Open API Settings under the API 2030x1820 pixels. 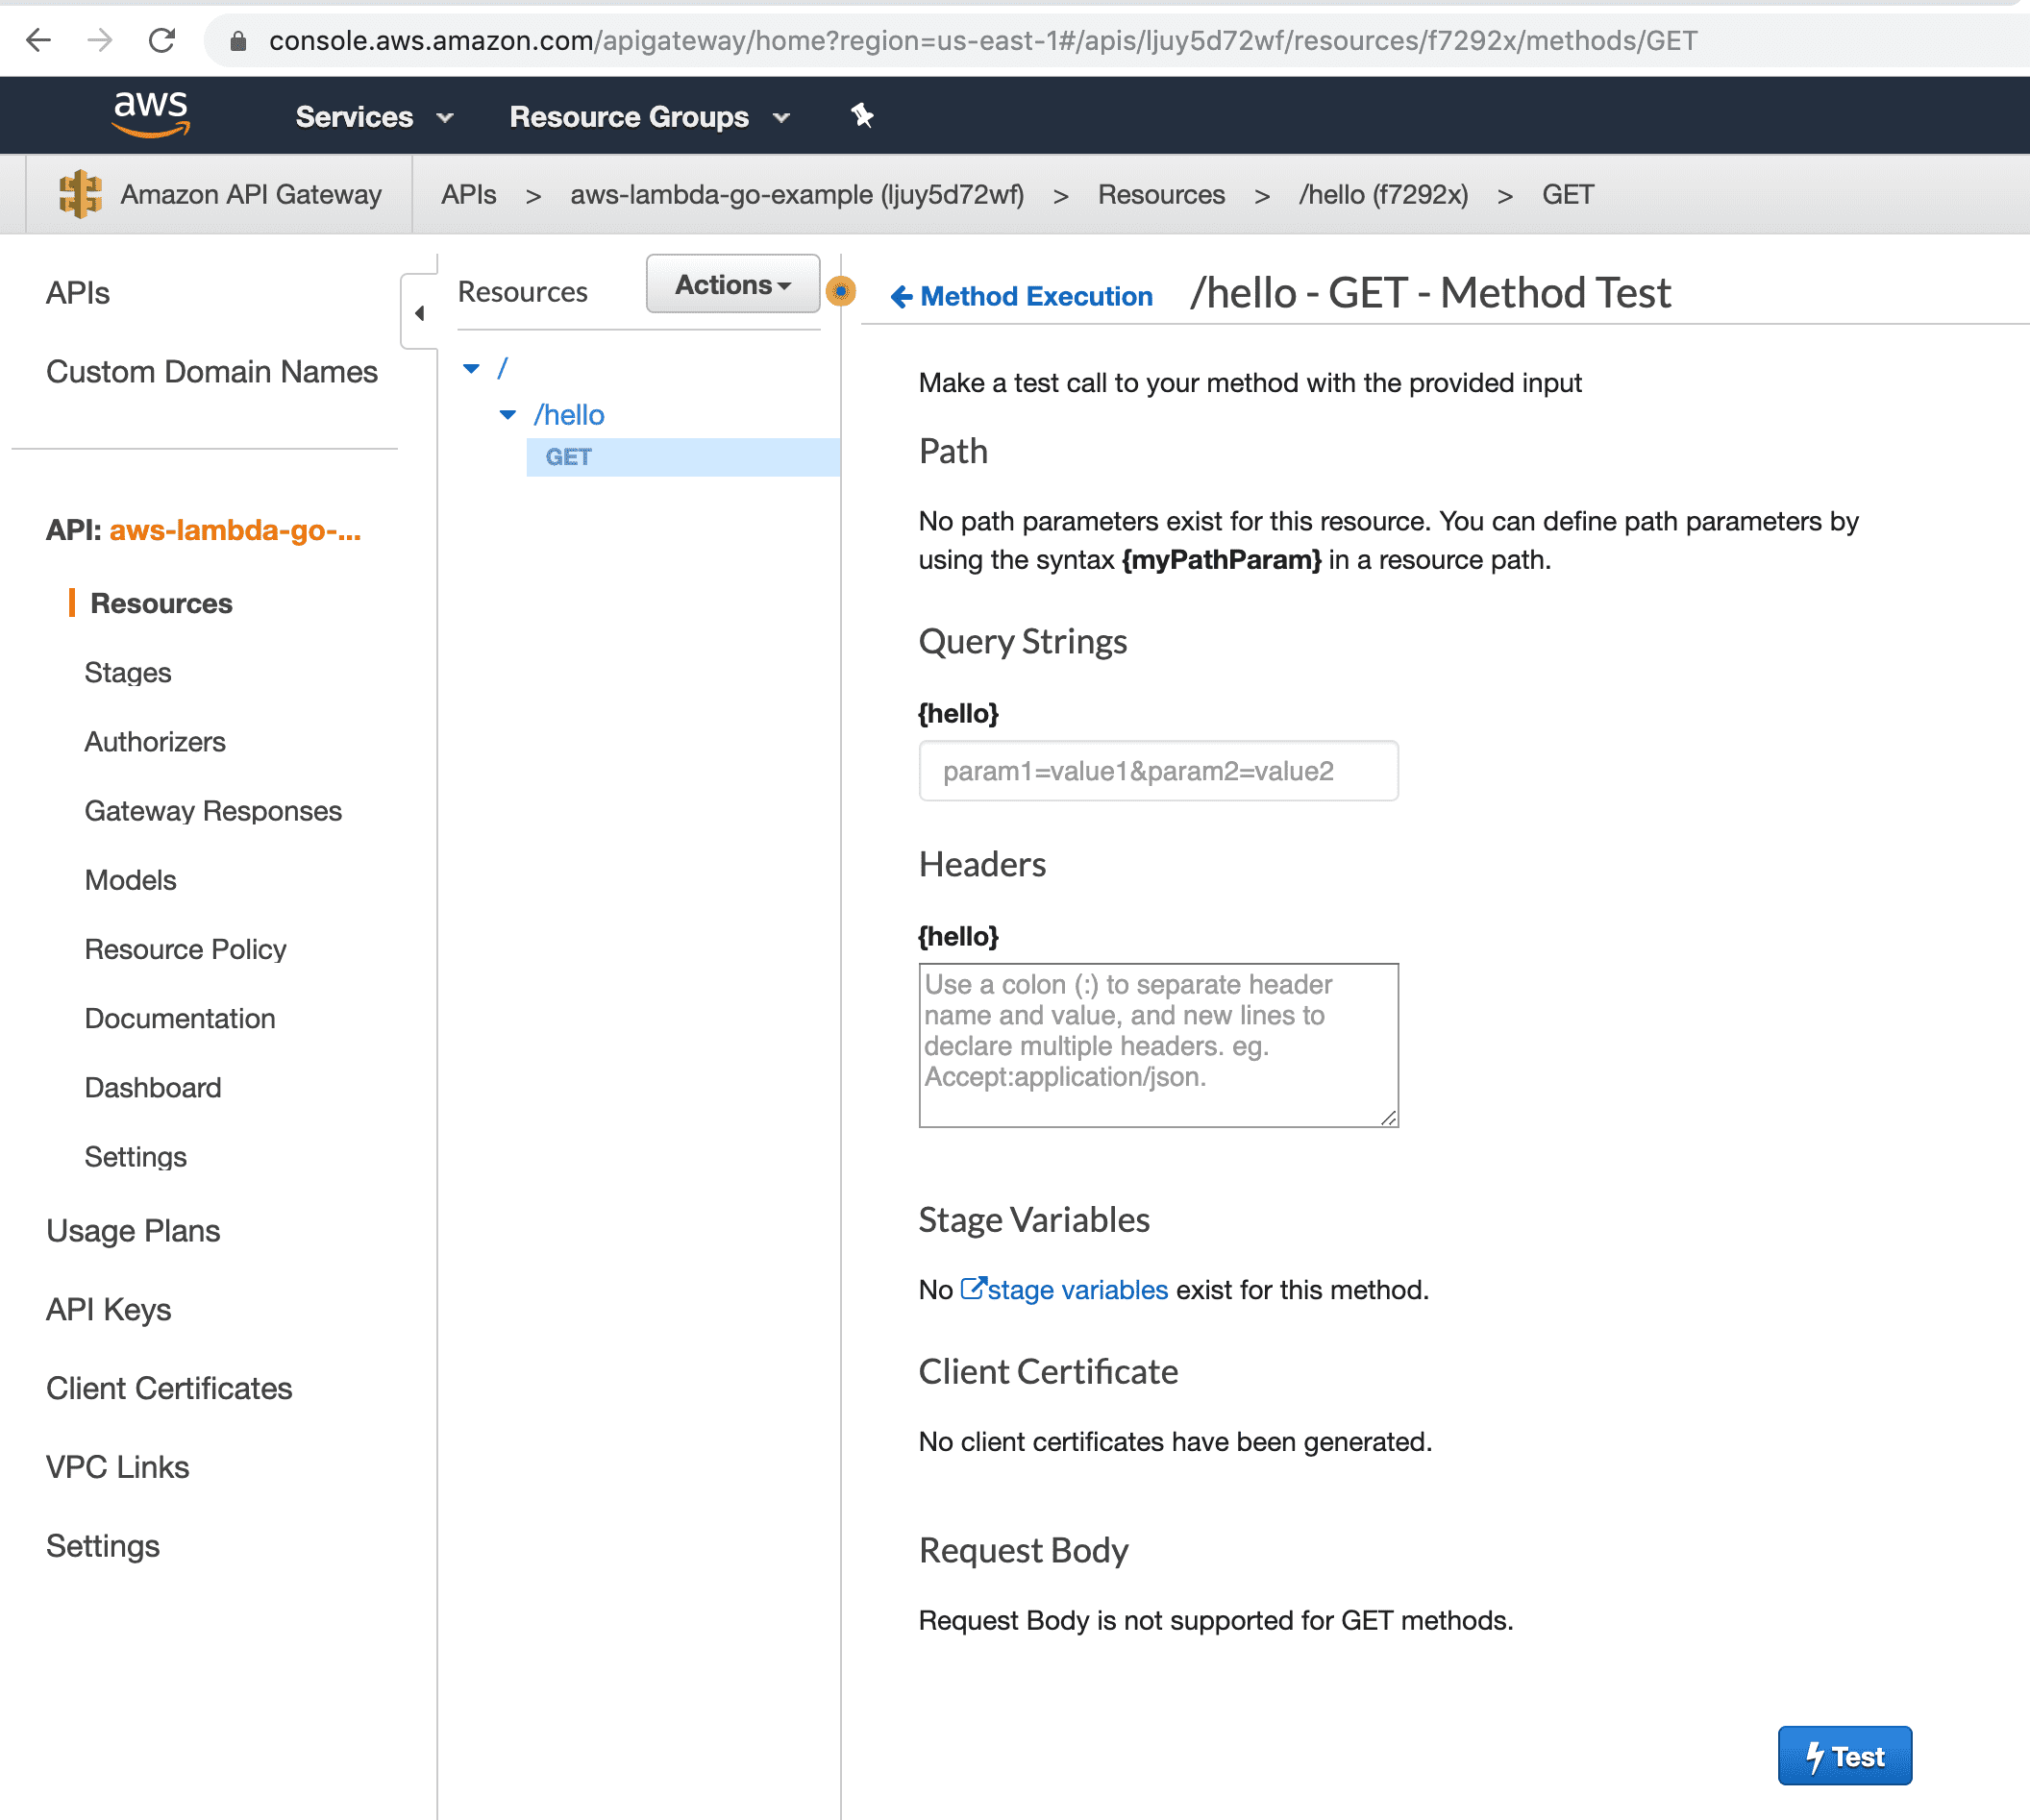pos(136,1156)
